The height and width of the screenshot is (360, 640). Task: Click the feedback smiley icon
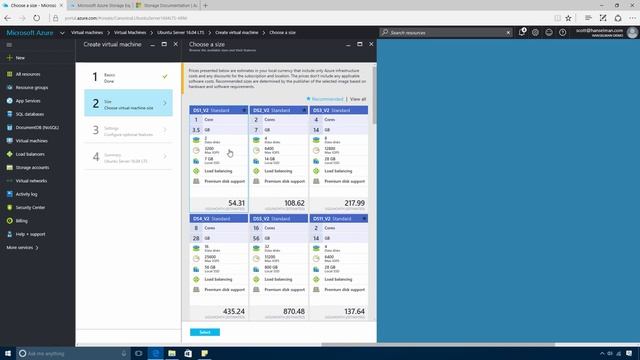pyautogui.click(x=549, y=32)
